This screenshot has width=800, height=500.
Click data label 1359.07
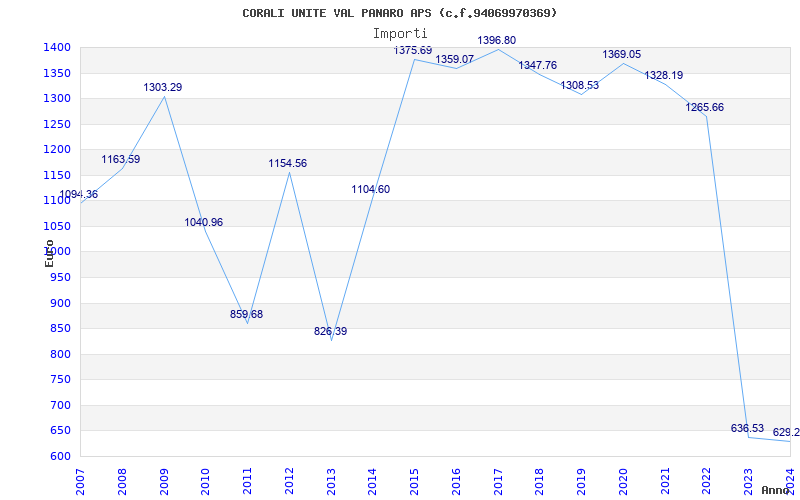click(x=455, y=59)
